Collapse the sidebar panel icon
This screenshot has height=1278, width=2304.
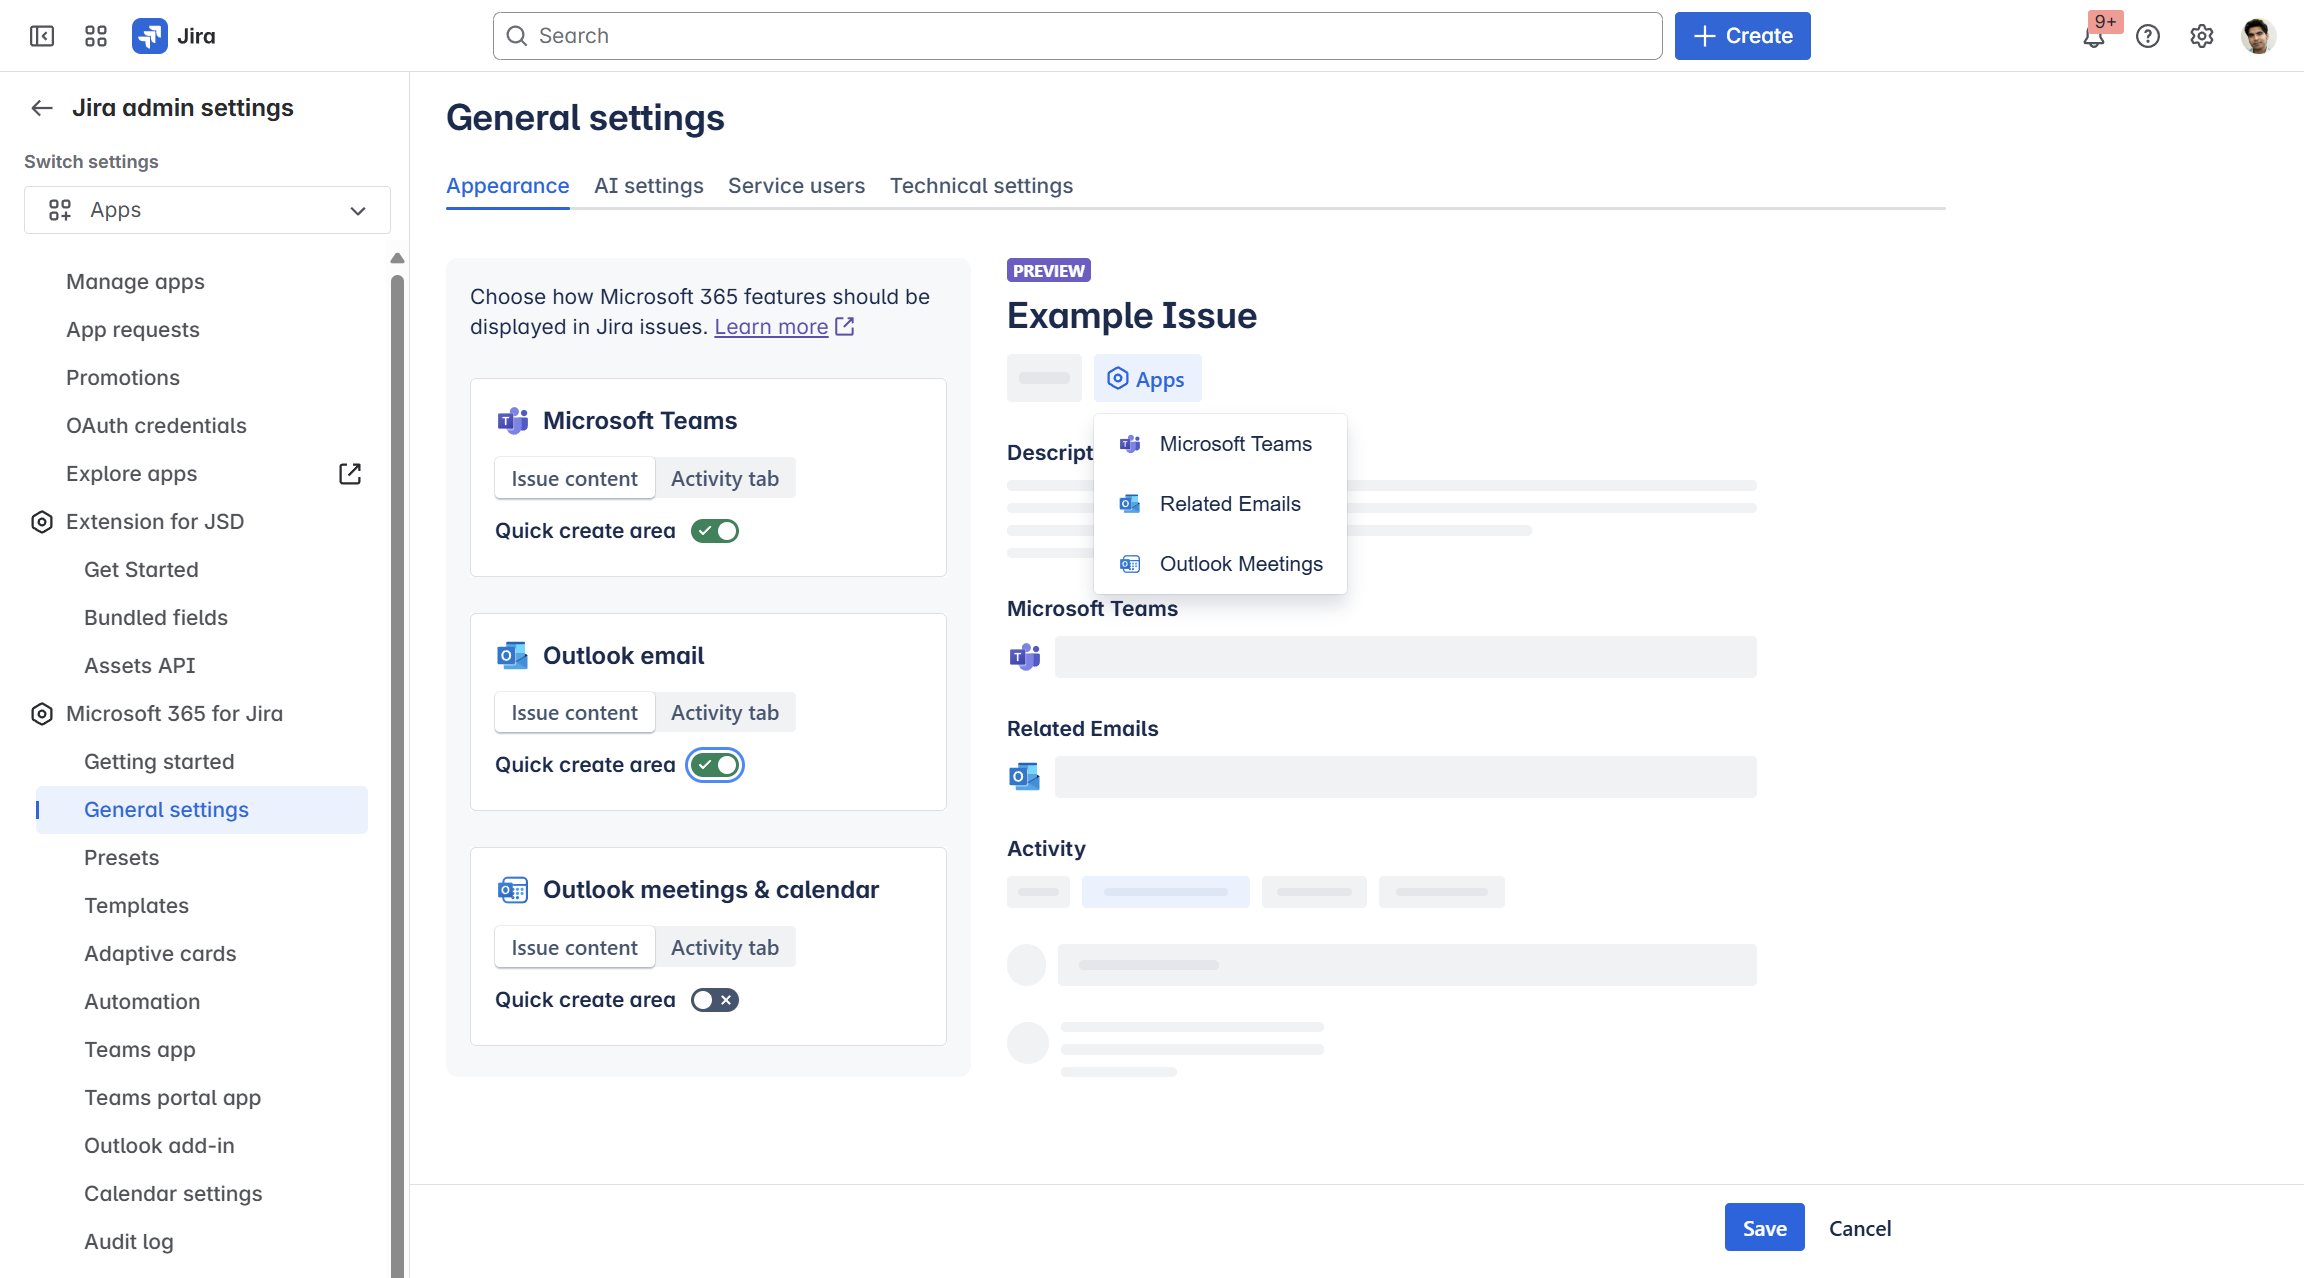tap(42, 36)
